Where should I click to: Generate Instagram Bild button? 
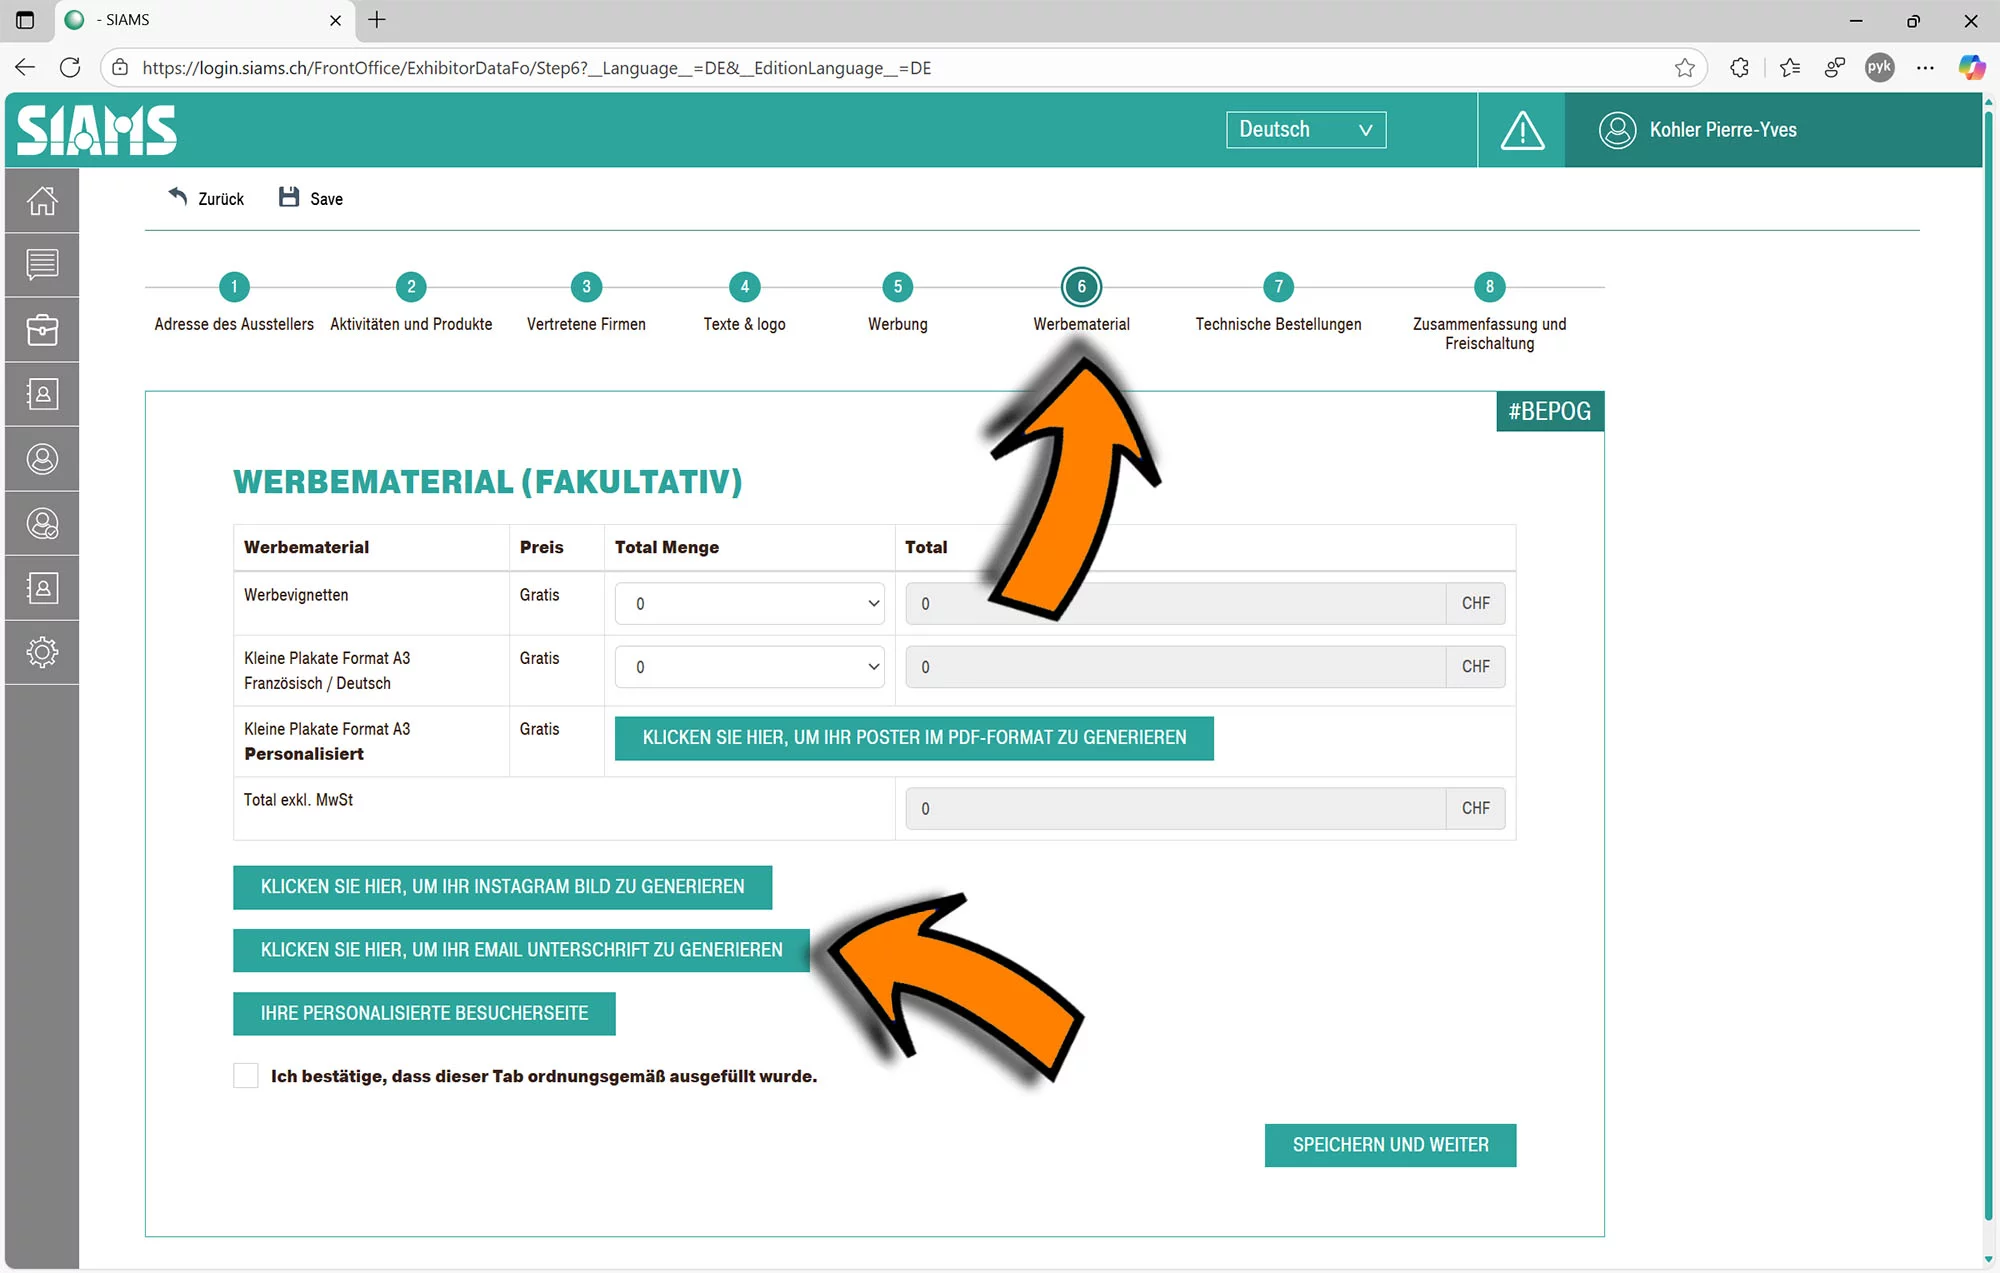(502, 887)
